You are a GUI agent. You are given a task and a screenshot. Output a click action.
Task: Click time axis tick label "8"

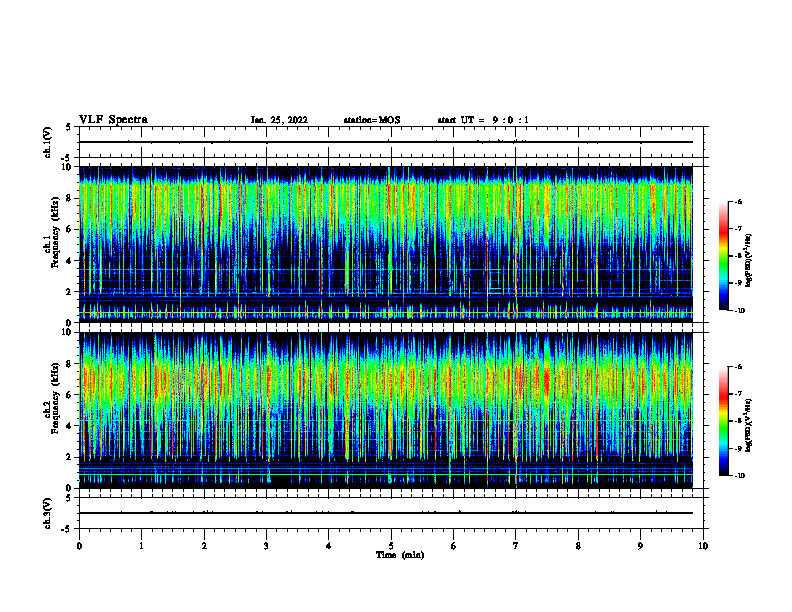pyautogui.click(x=578, y=546)
